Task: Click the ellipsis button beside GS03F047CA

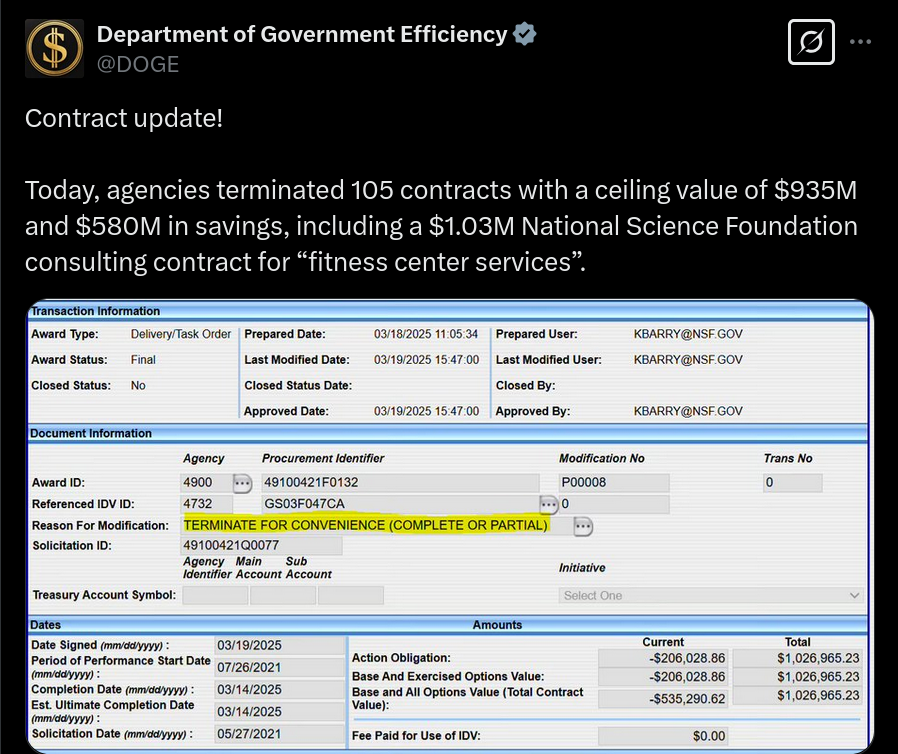Action: pyautogui.click(x=549, y=504)
